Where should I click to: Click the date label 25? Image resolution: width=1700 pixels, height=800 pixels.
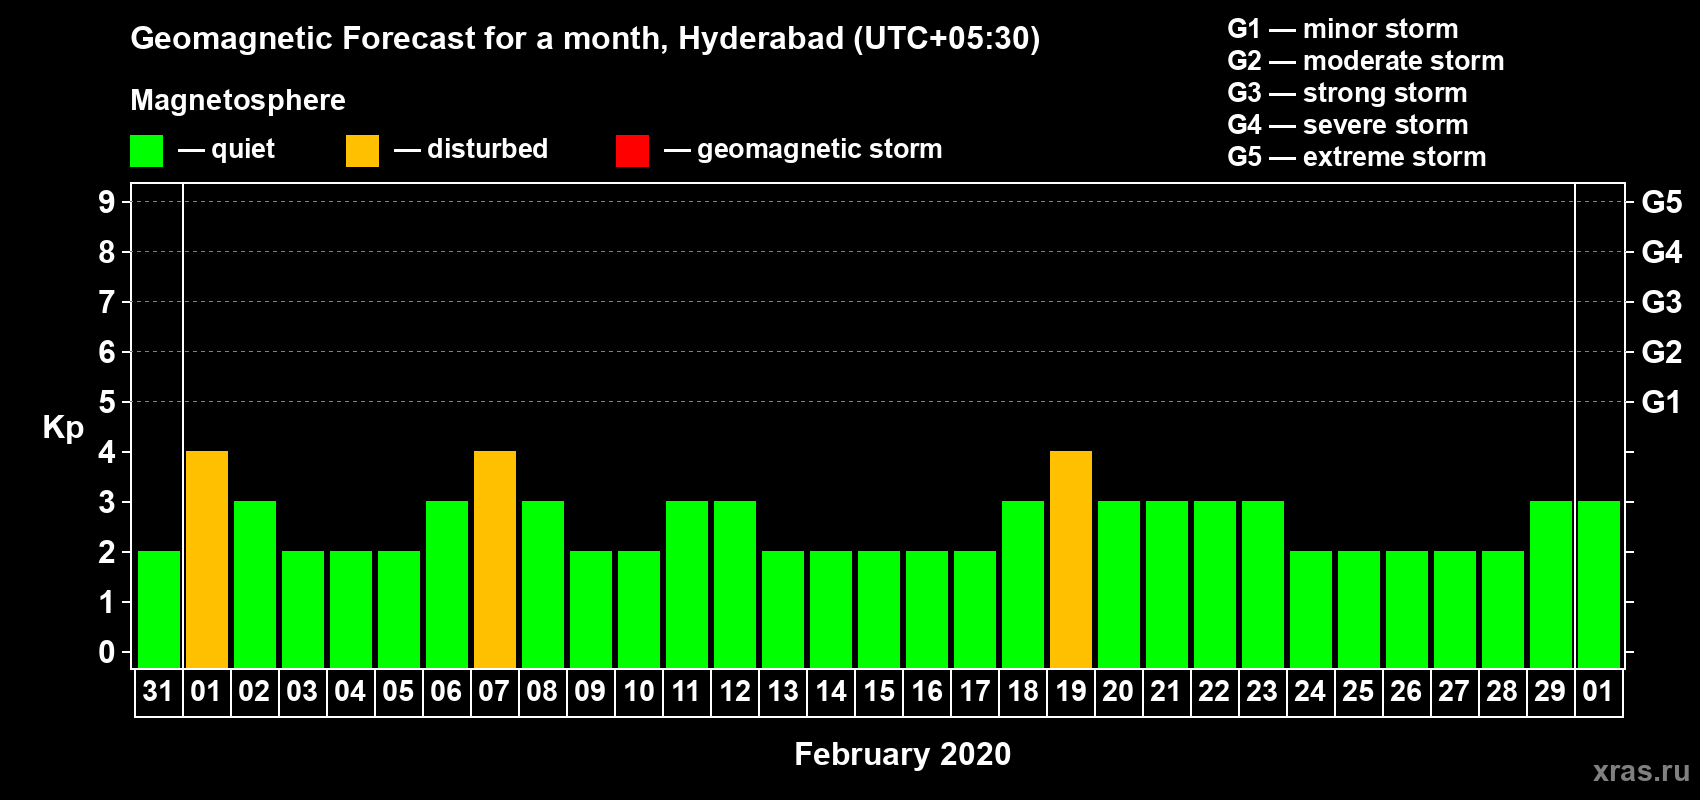pos(1358,691)
